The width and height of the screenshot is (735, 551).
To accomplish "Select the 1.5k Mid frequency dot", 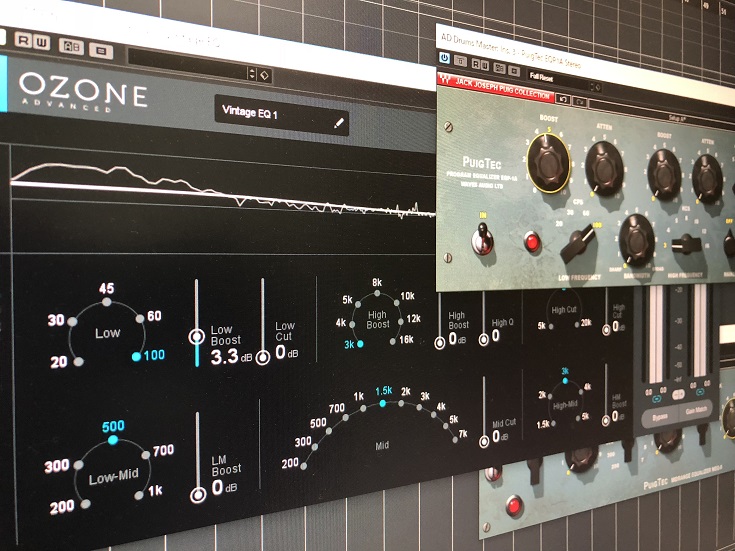I will (x=382, y=403).
